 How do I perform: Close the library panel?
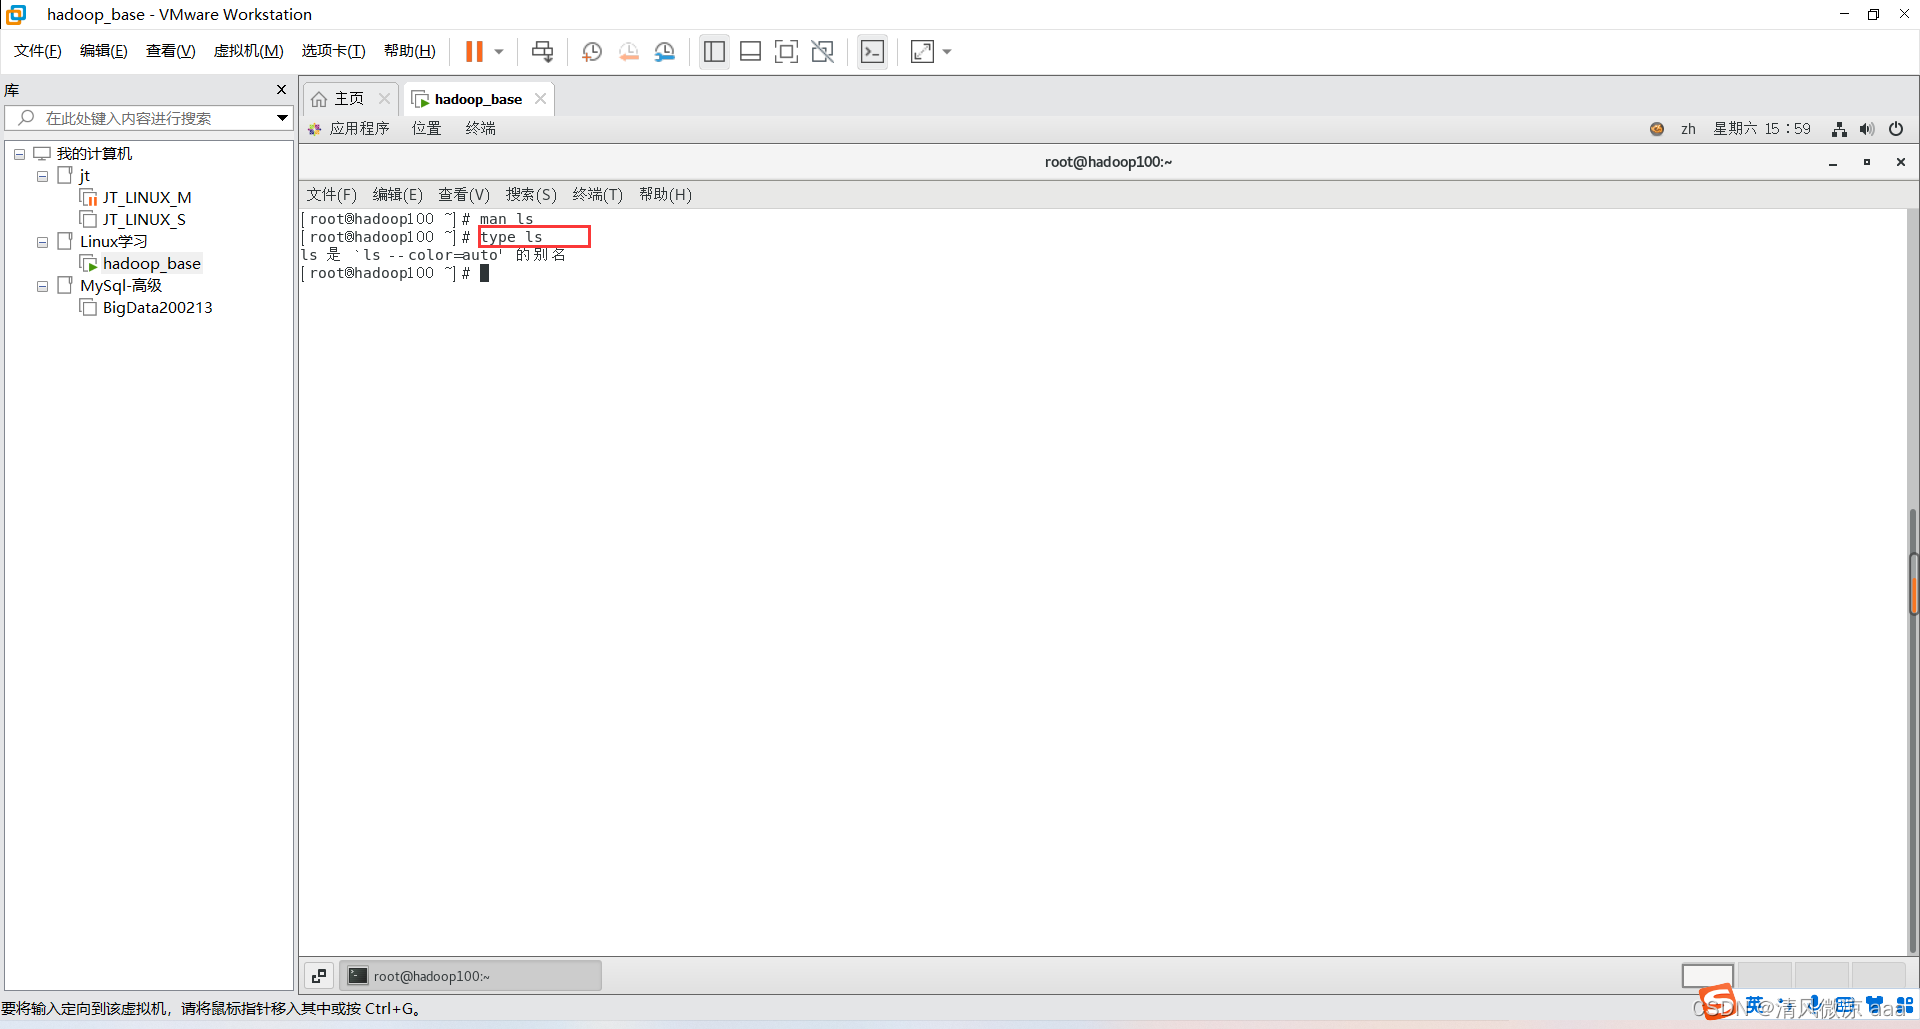[281, 90]
